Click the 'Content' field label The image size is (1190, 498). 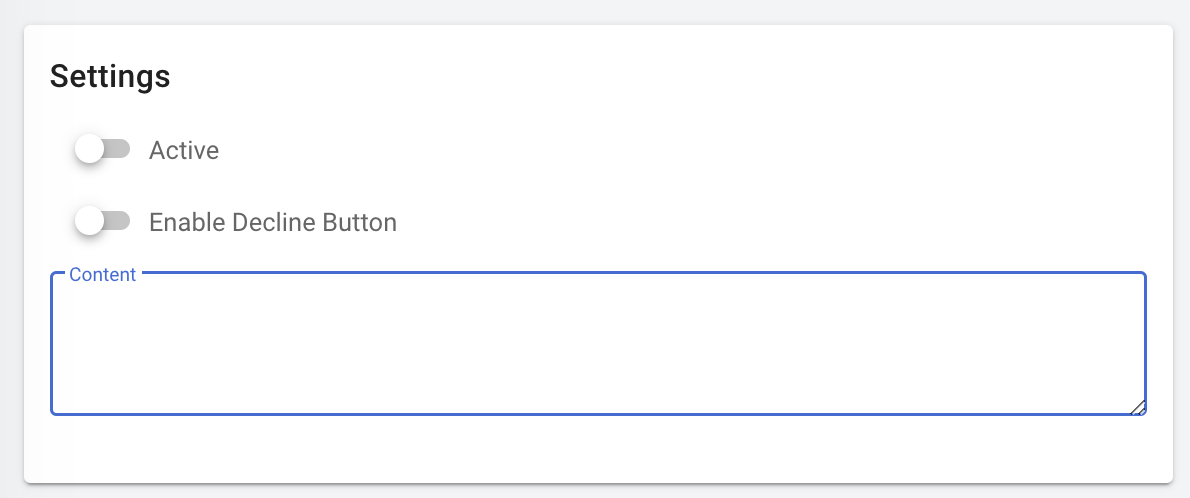[102, 275]
